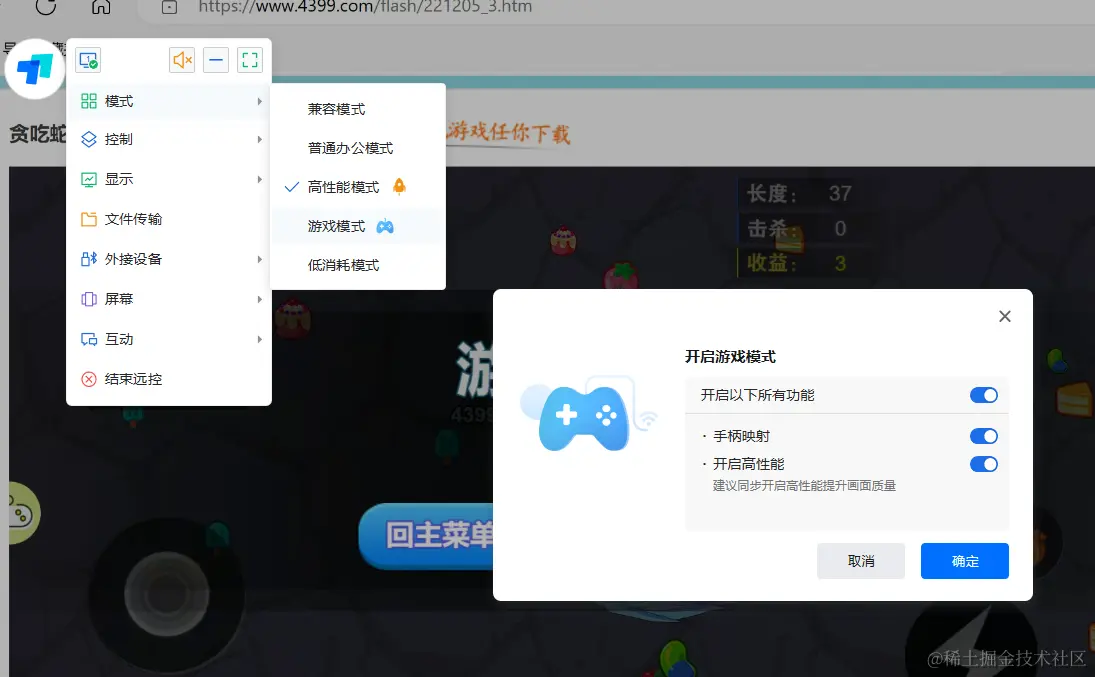Click the 回主菜单 game button
Screen dimensions: 1095x677
coord(427,536)
